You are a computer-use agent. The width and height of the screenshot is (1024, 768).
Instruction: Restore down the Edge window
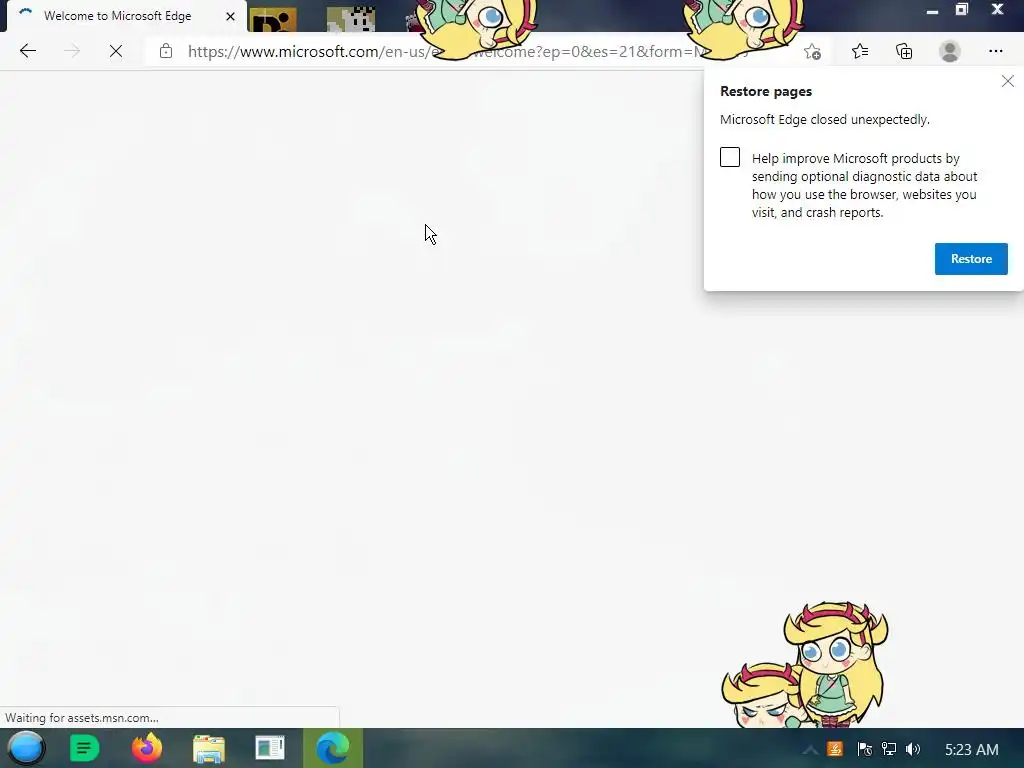coord(962,10)
